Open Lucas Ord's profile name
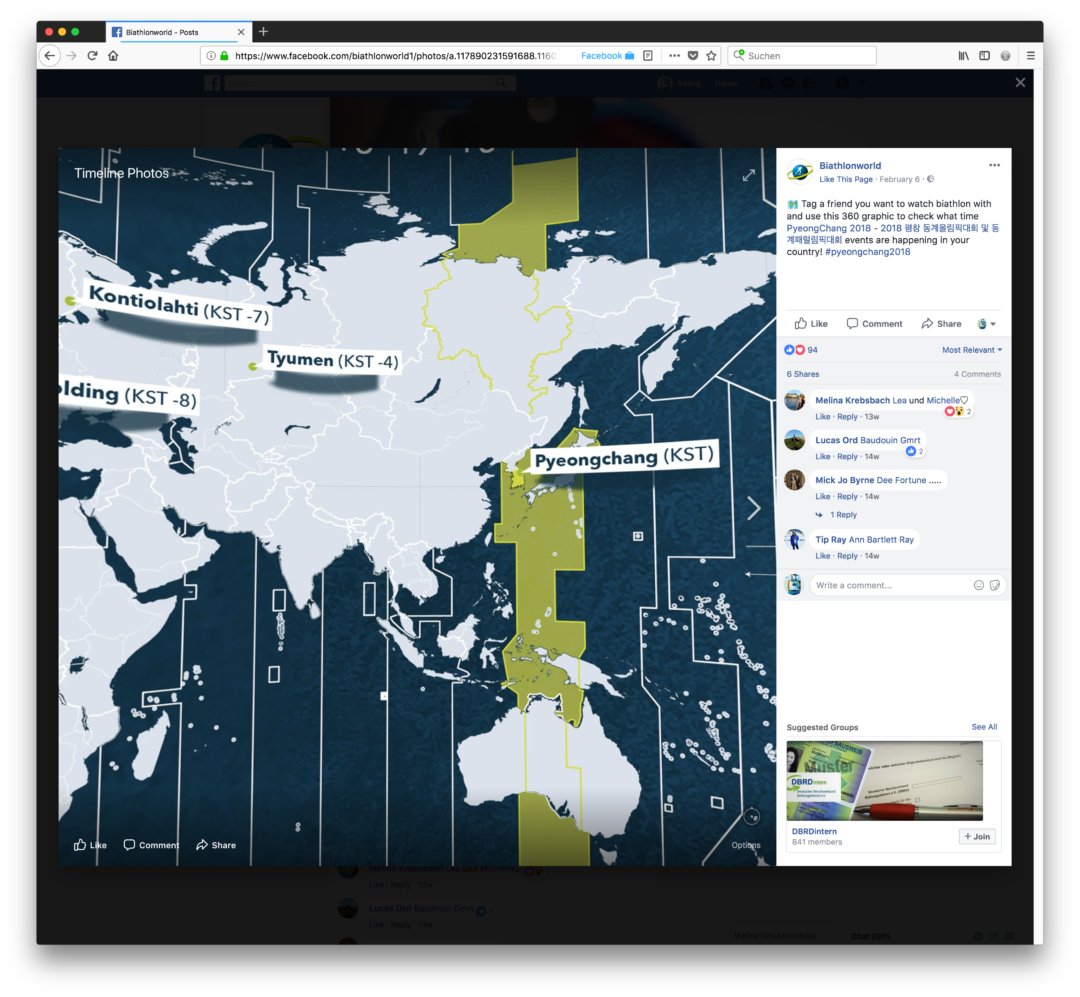The height and width of the screenshot is (997, 1080). click(x=836, y=440)
